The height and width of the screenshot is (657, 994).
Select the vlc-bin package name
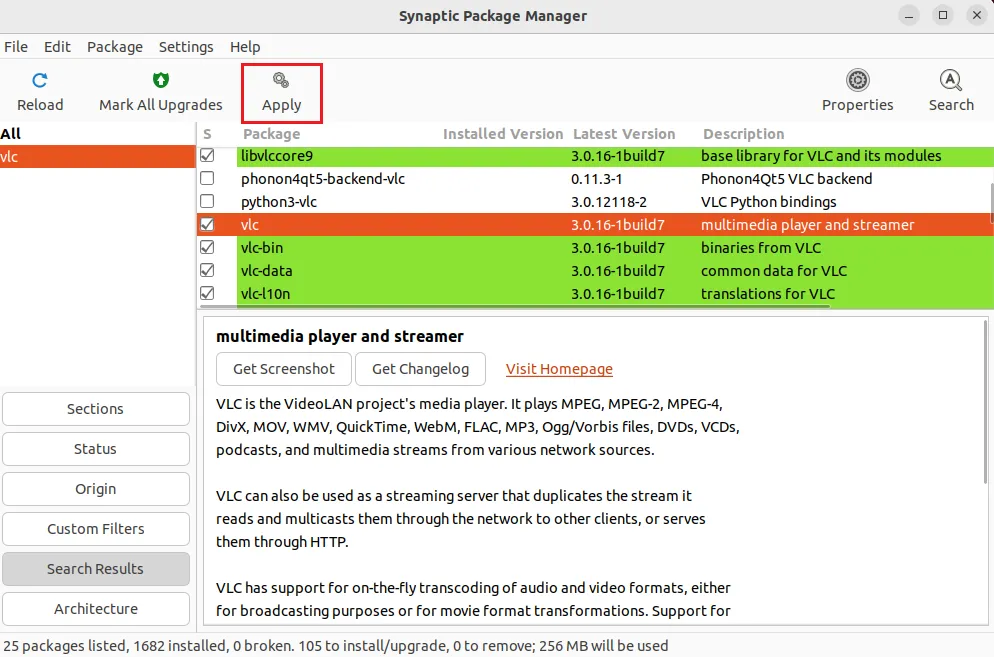coord(262,247)
